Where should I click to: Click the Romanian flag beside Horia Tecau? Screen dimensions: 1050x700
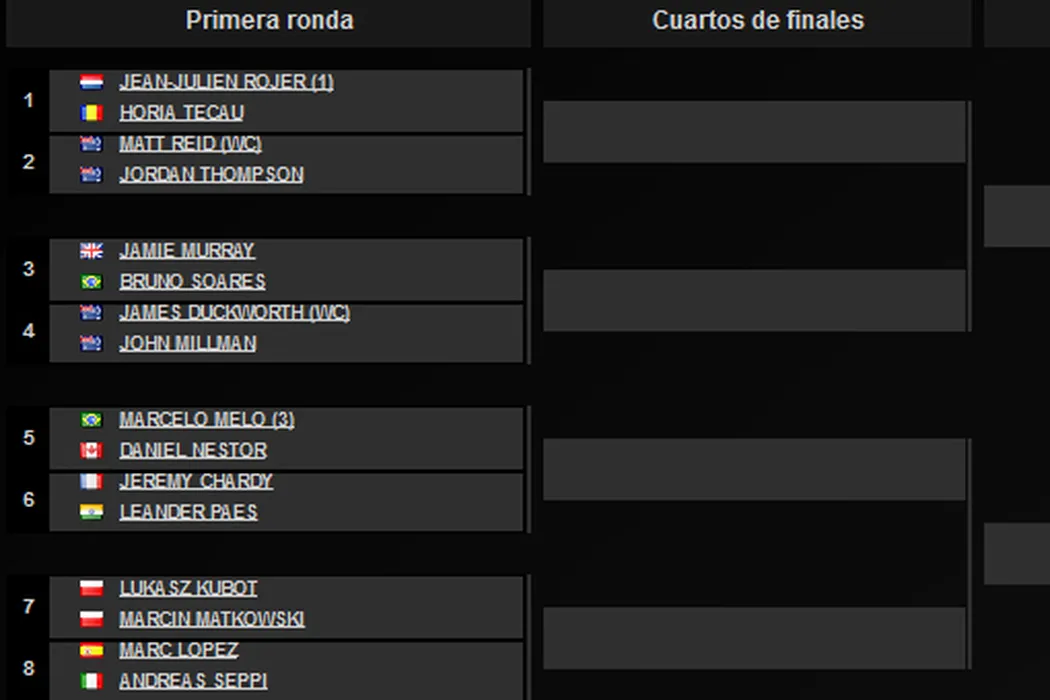[92, 113]
